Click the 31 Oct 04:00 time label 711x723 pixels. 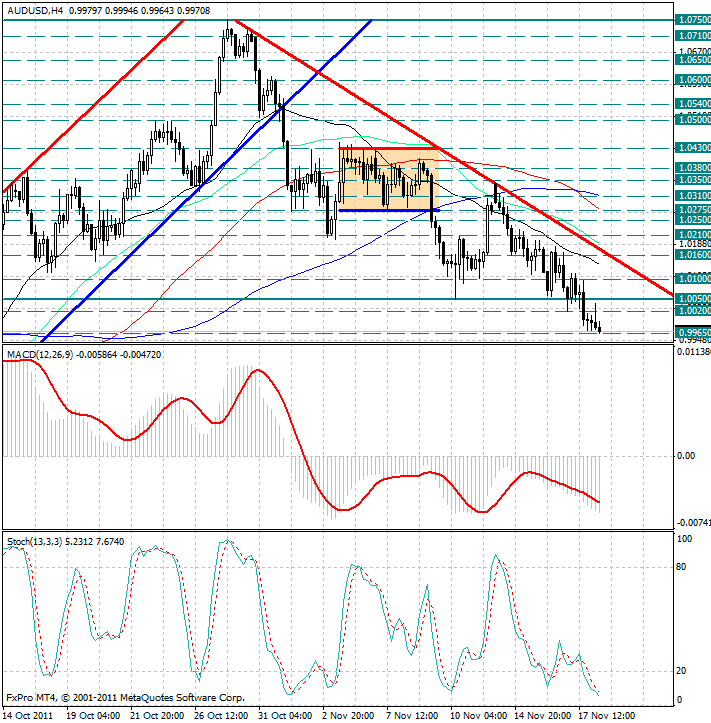tap(285, 716)
